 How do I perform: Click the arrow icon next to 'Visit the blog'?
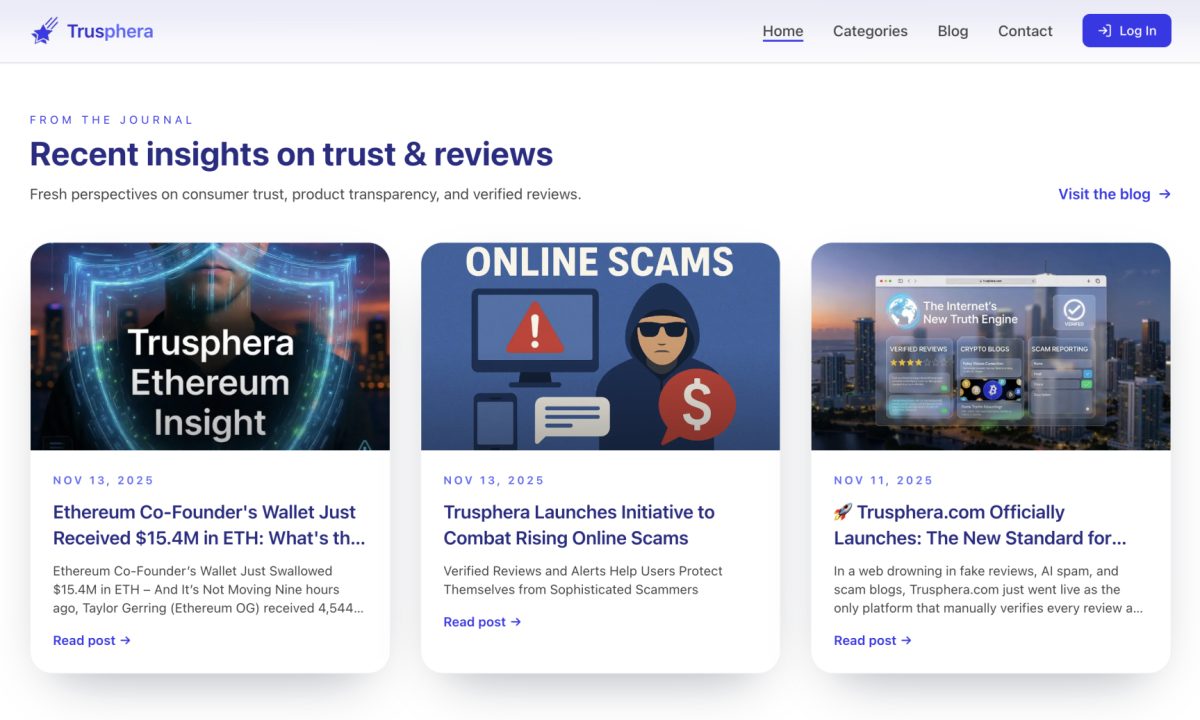(1163, 194)
